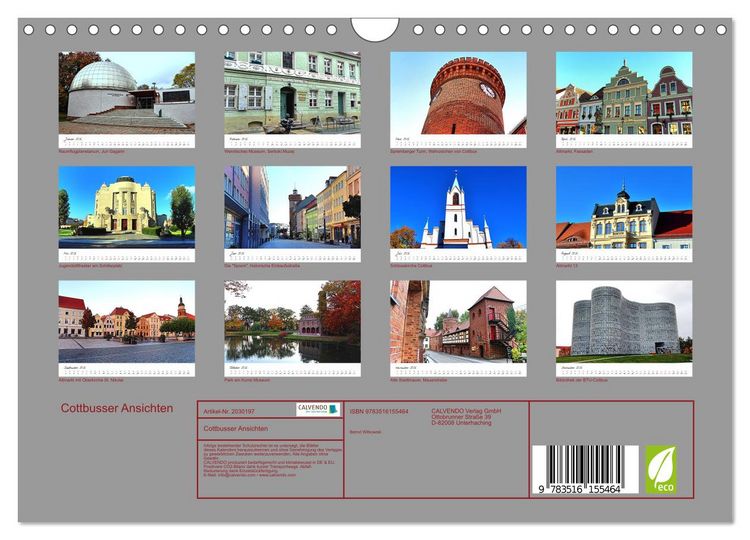Click barcode number '9 783516 155464'

579,489
